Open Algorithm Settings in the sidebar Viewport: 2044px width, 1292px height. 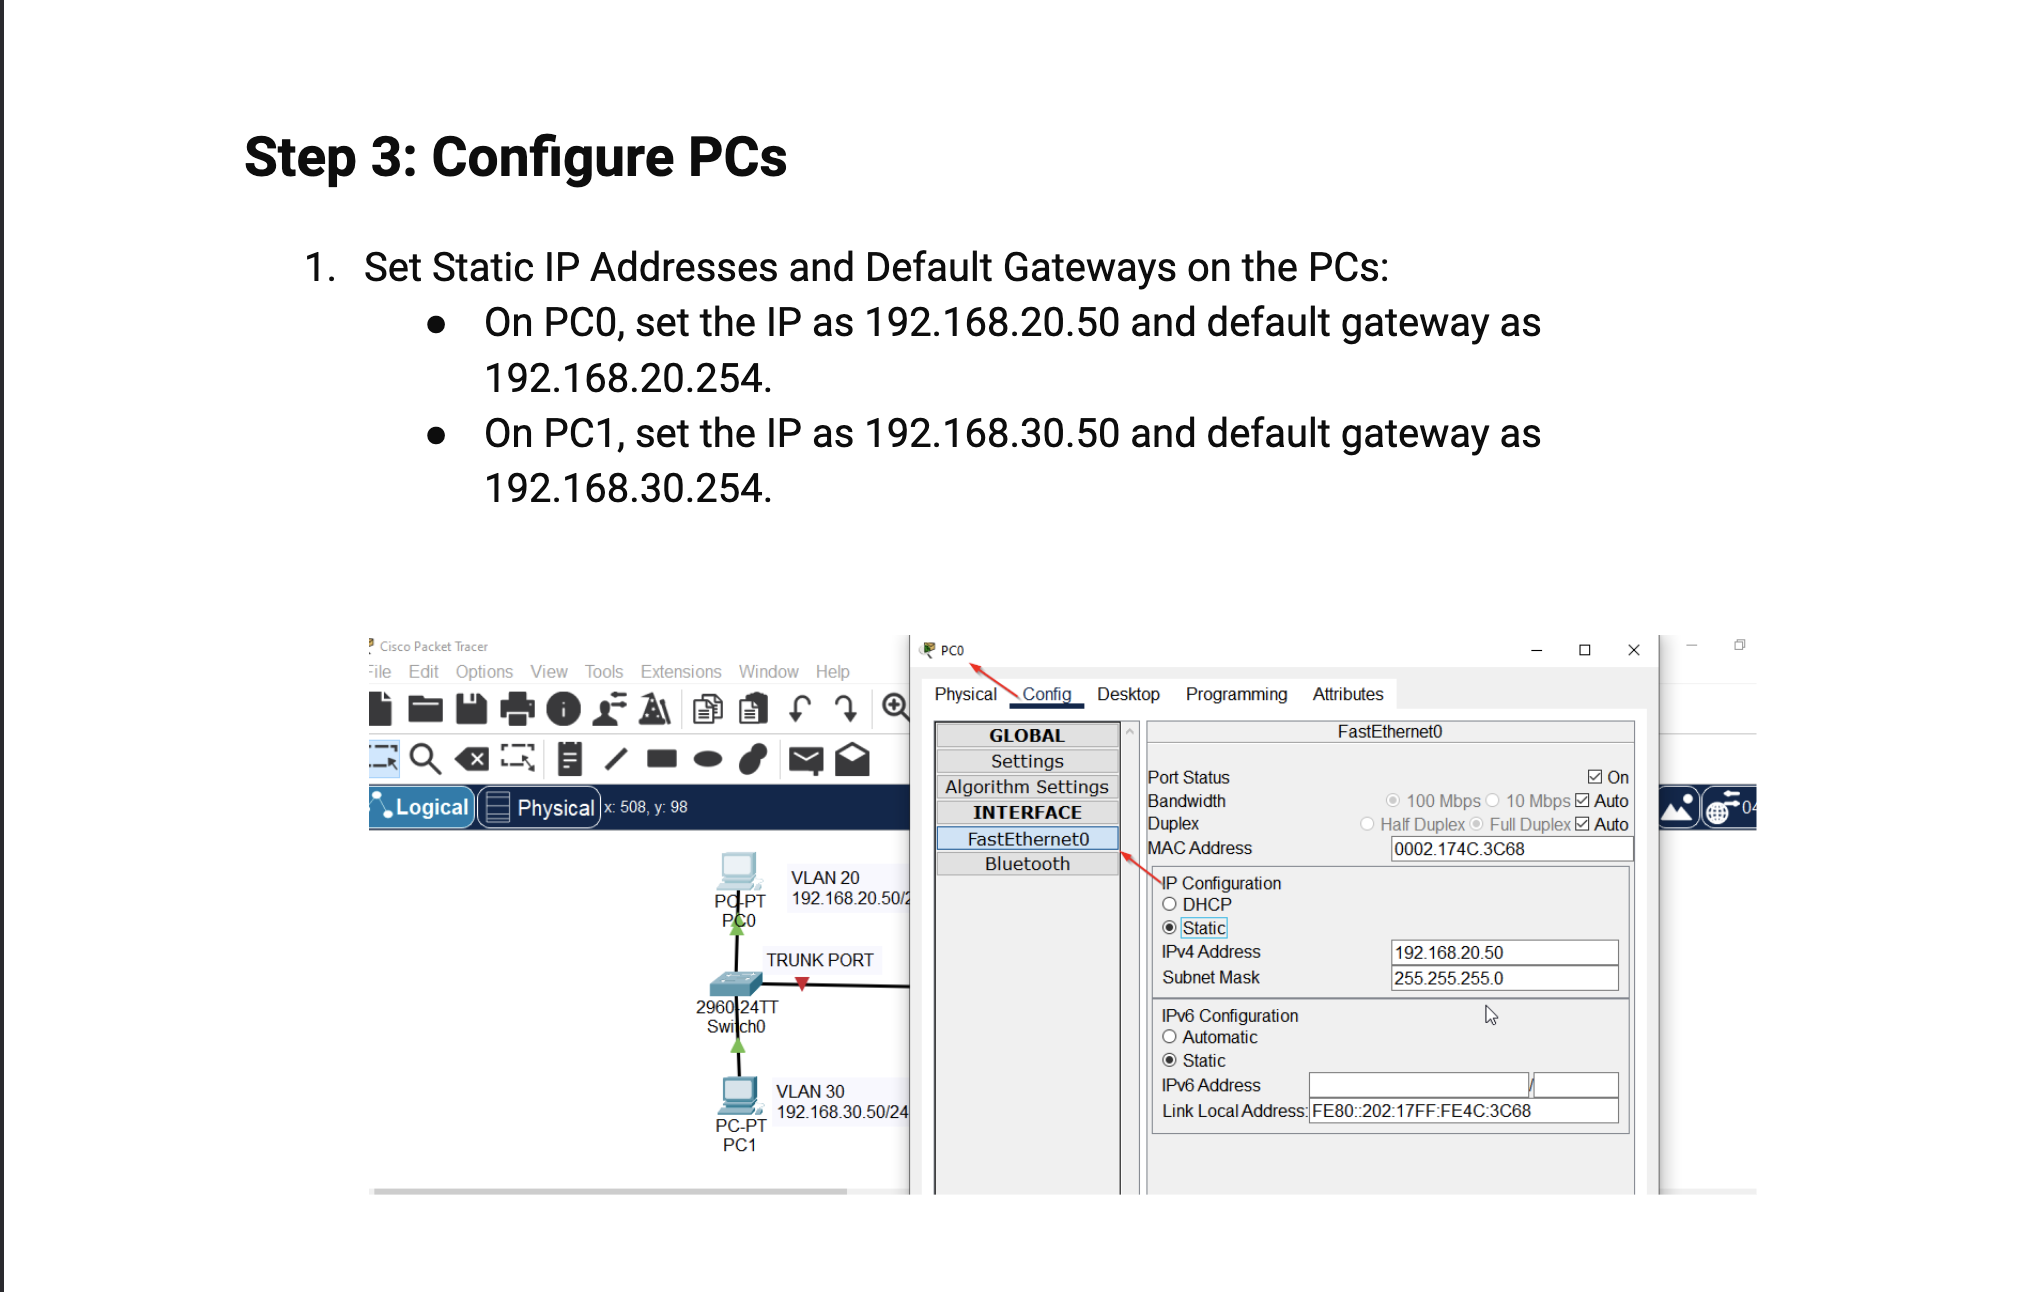(x=1027, y=787)
